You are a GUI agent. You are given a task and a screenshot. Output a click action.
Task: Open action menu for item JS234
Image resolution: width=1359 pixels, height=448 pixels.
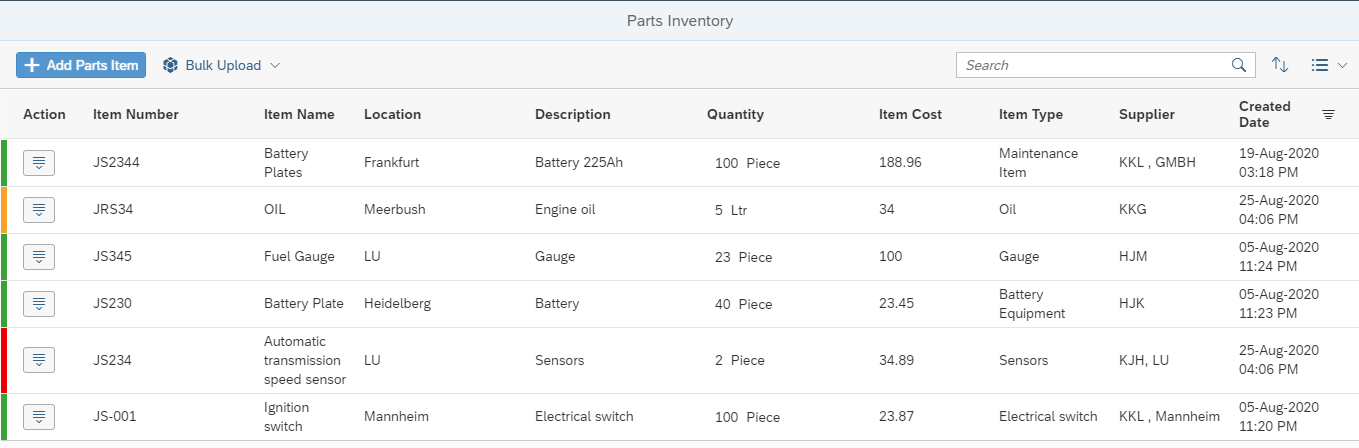(x=39, y=360)
